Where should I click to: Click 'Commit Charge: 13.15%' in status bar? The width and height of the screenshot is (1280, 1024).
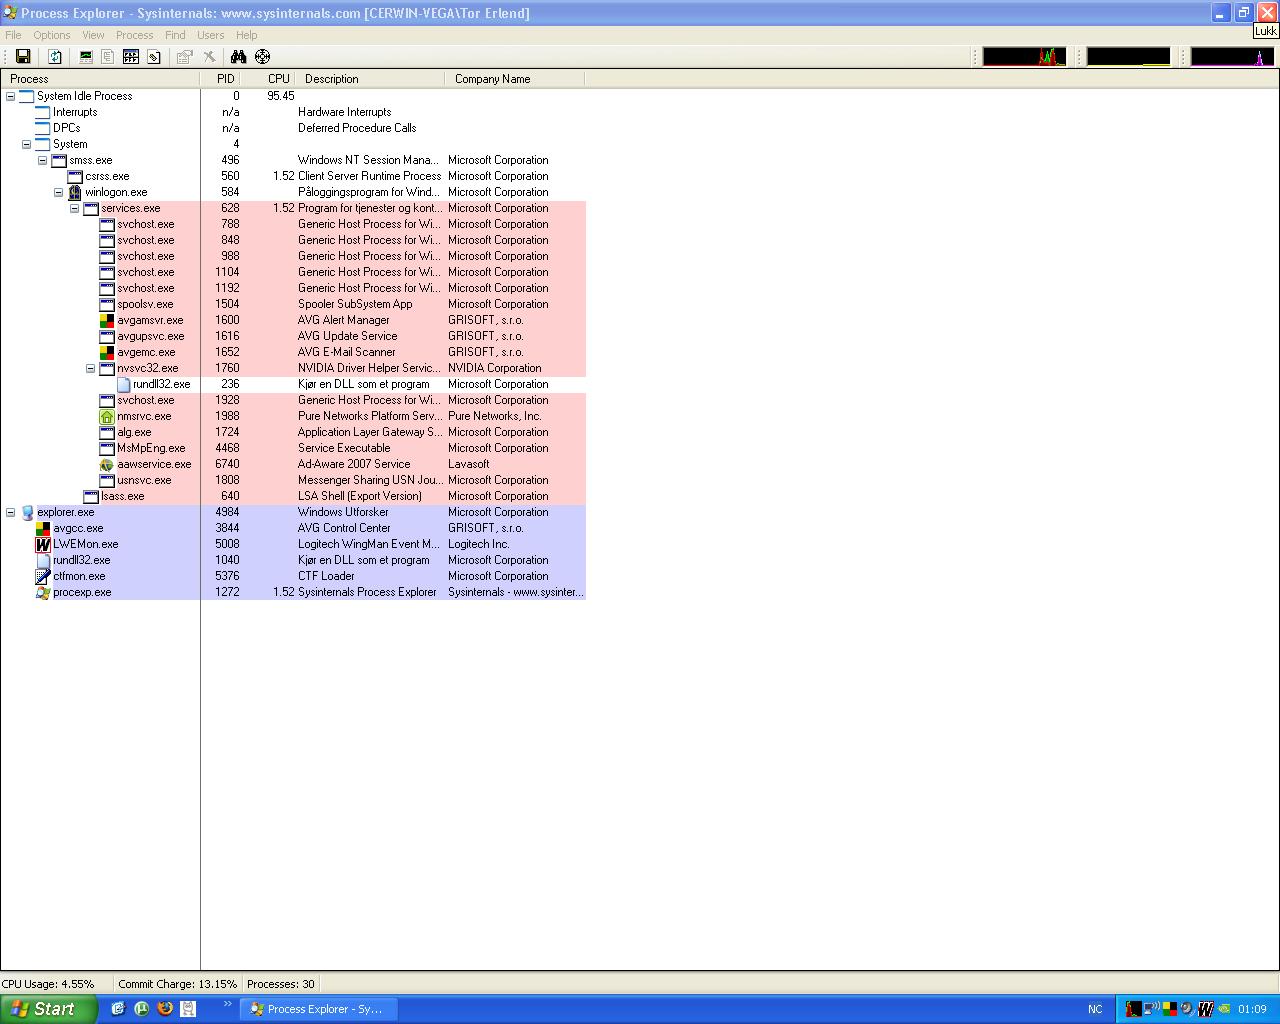tap(178, 984)
